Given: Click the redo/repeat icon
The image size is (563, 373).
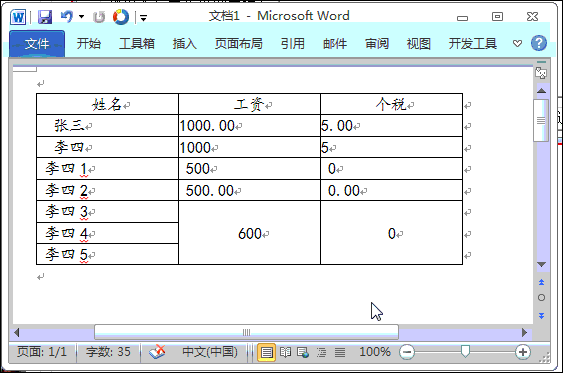Looking at the screenshot, I should coord(99,17).
